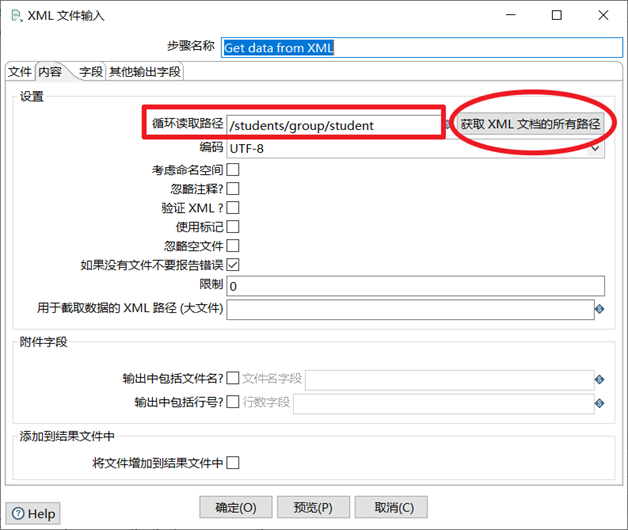Click 预览(P) preview button

click(313, 508)
